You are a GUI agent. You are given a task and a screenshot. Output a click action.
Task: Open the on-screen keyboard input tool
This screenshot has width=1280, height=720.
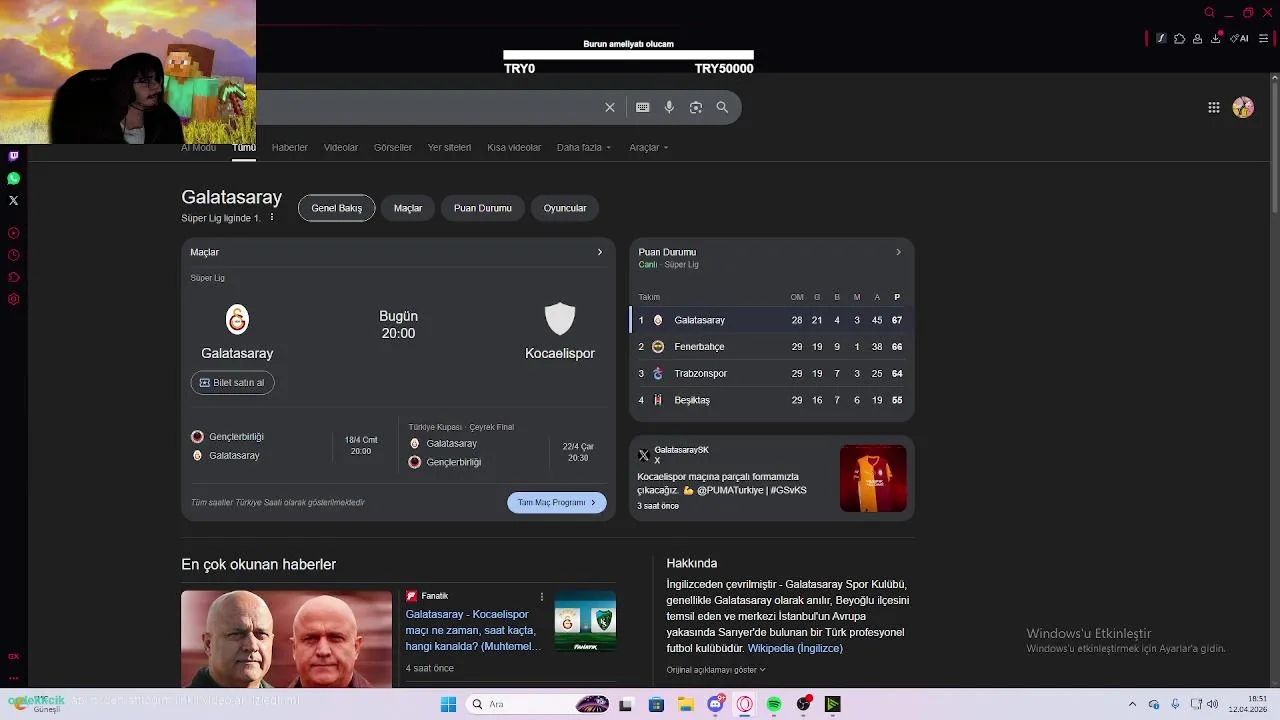(x=642, y=107)
